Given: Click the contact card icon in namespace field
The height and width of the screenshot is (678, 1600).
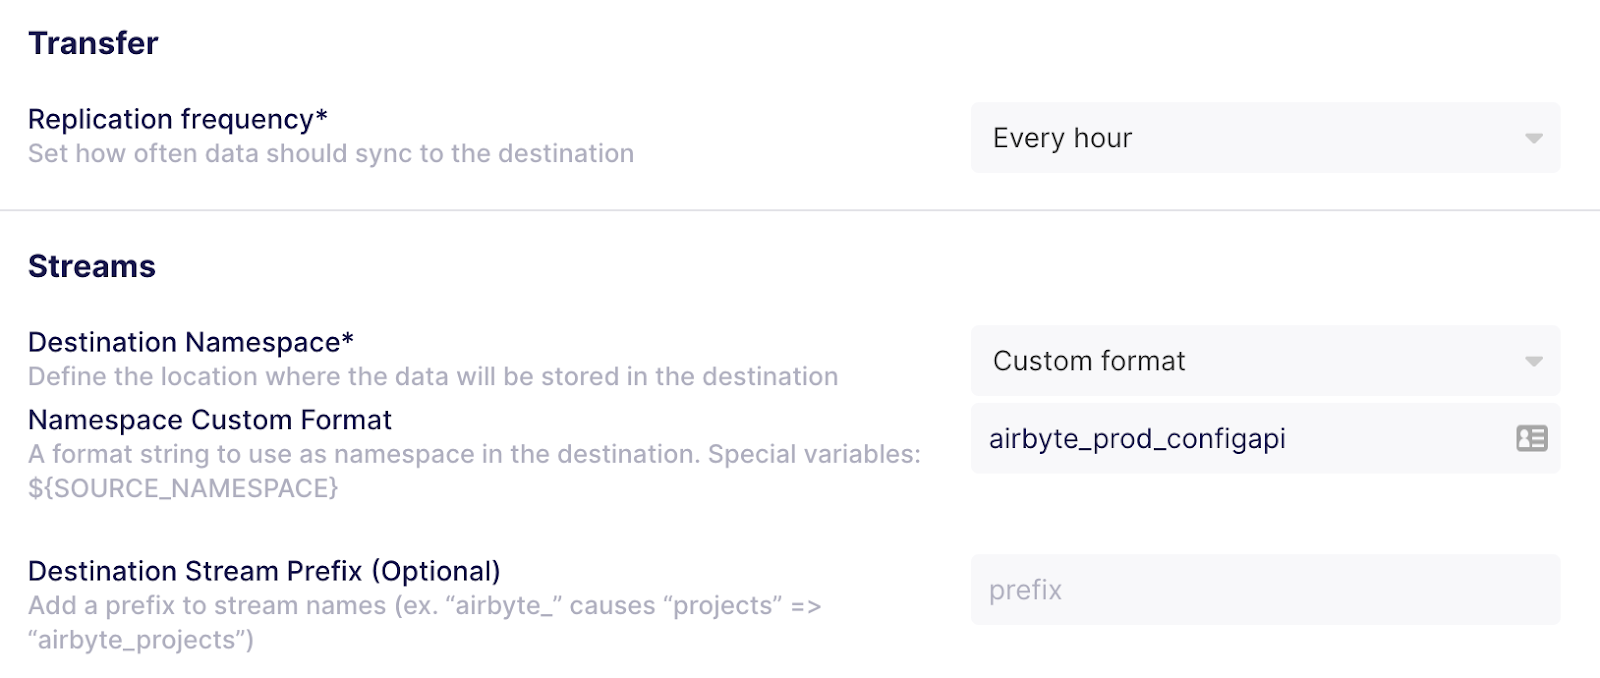Looking at the screenshot, I should coord(1533,439).
